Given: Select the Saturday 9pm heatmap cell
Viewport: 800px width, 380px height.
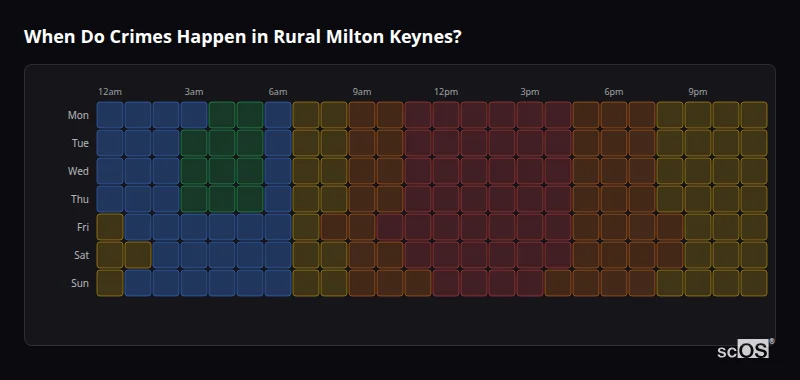Looking at the screenshot, I should [x=698, y=255].
